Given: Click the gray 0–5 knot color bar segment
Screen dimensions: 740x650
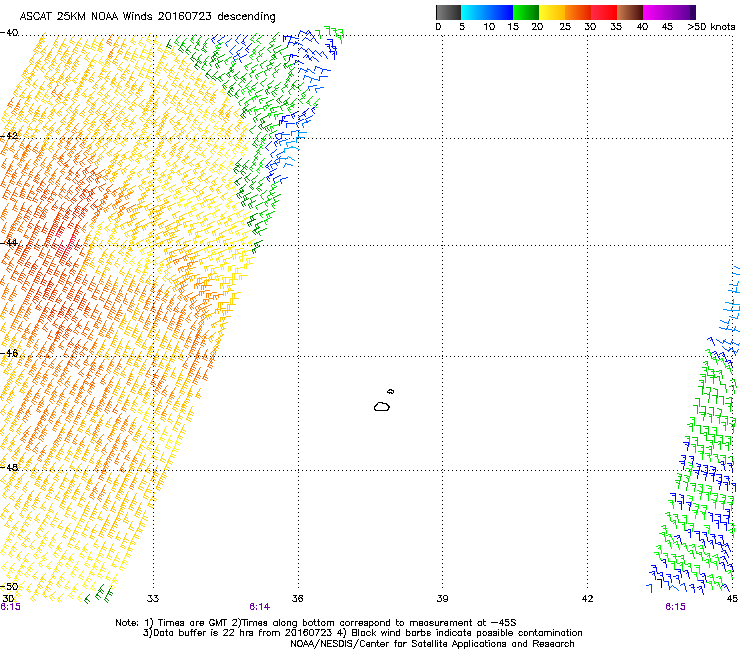Looking at the screenshot, I should (x=448, y=12).
